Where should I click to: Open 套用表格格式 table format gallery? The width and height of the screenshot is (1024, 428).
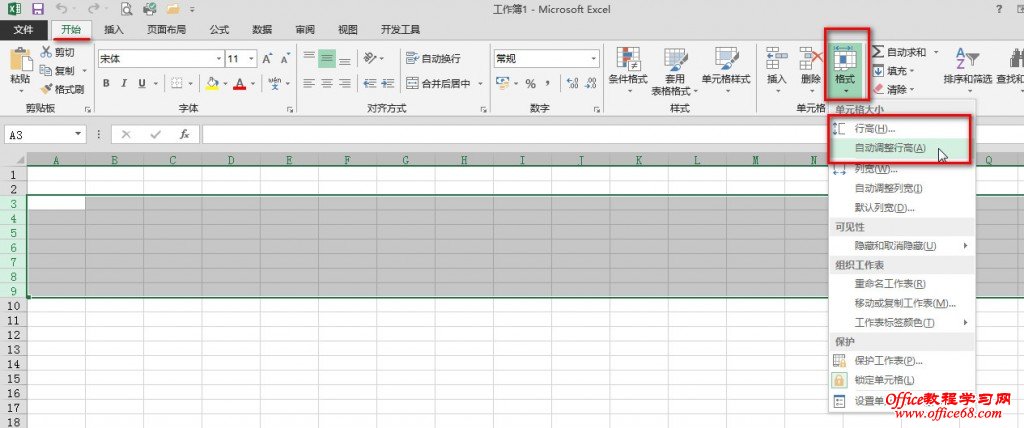click(x=675, y=71)
